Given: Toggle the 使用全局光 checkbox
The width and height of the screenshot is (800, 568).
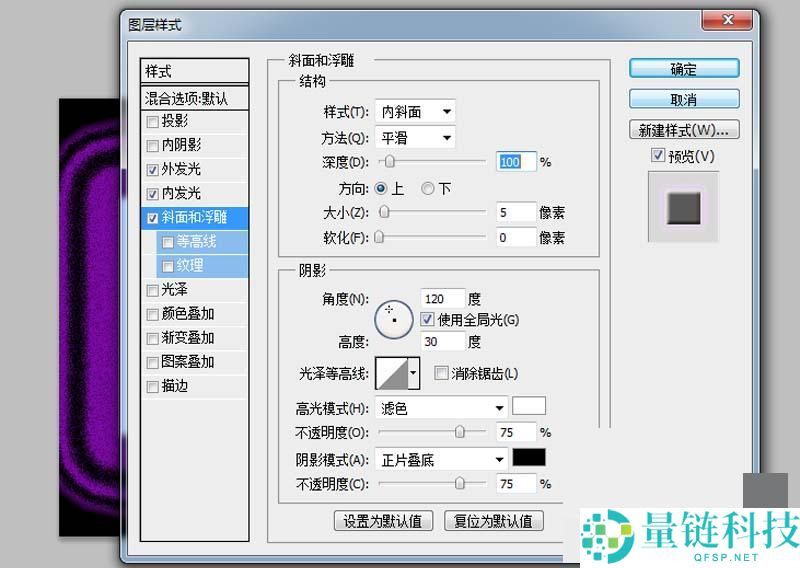Looking at the screenshot, I should [428, 320].
